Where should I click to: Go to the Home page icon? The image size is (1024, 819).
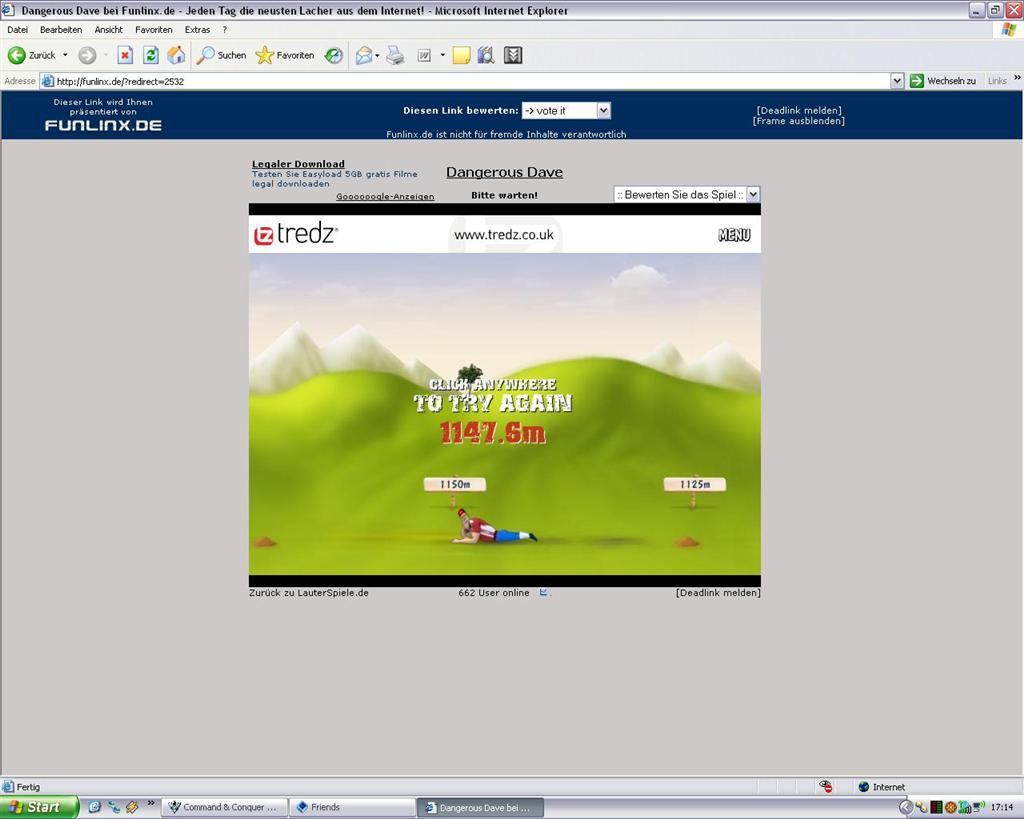(x=176, y=56)
